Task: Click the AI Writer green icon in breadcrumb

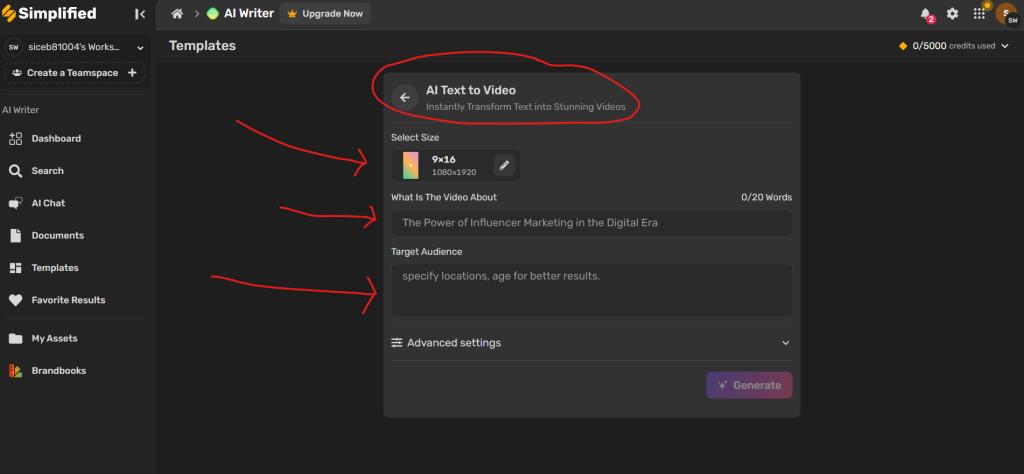Action: (212, 13)
